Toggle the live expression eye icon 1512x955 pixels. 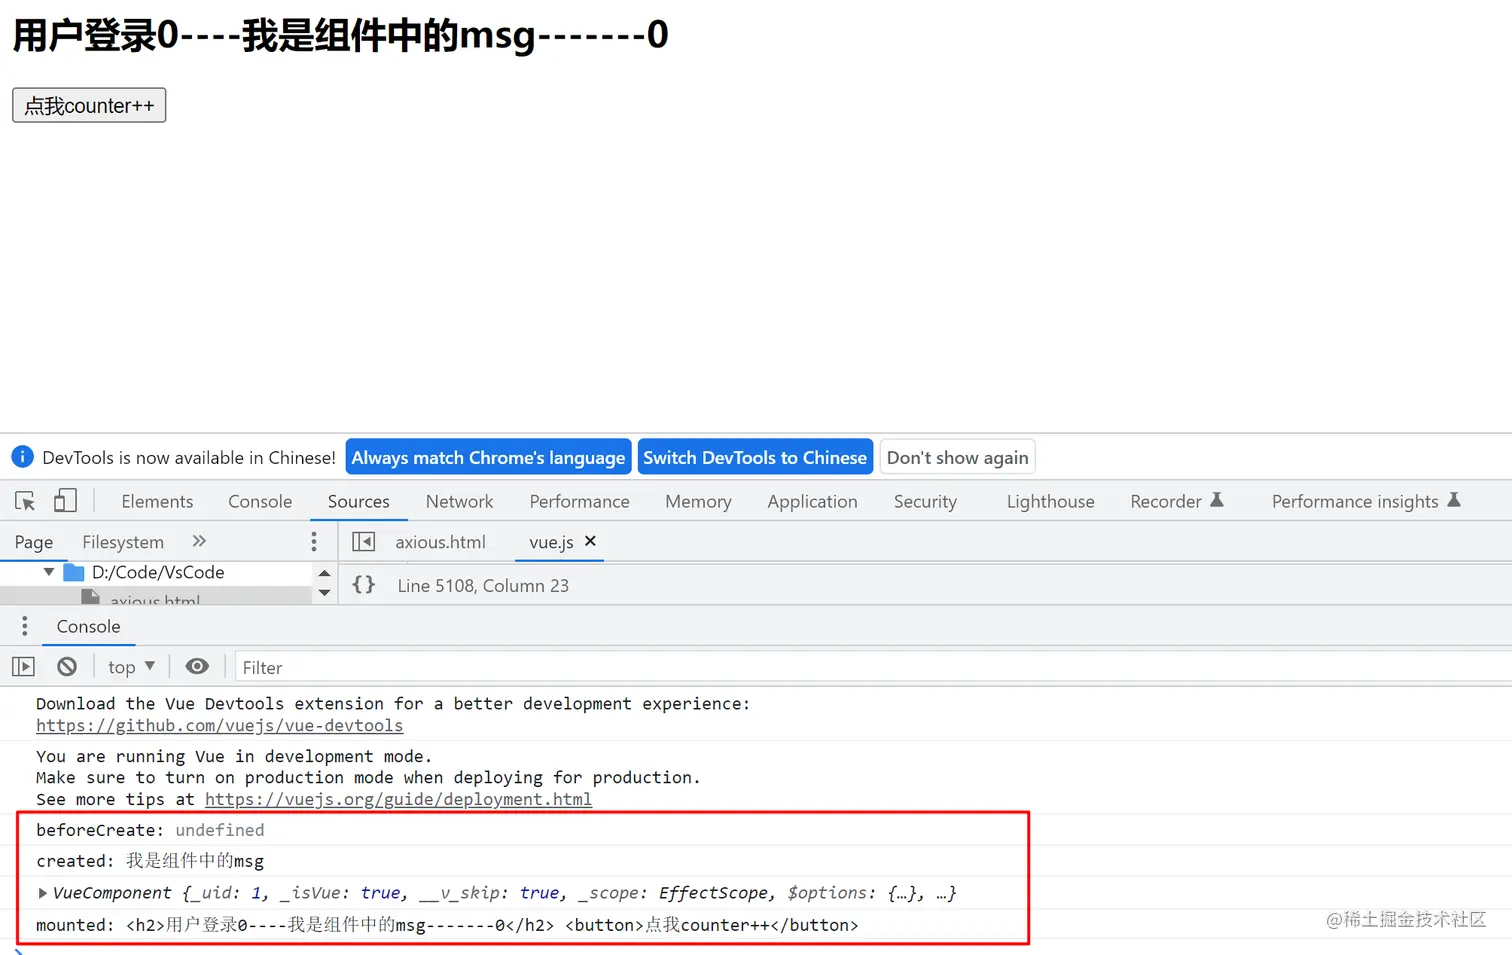[x=197, y=666]
